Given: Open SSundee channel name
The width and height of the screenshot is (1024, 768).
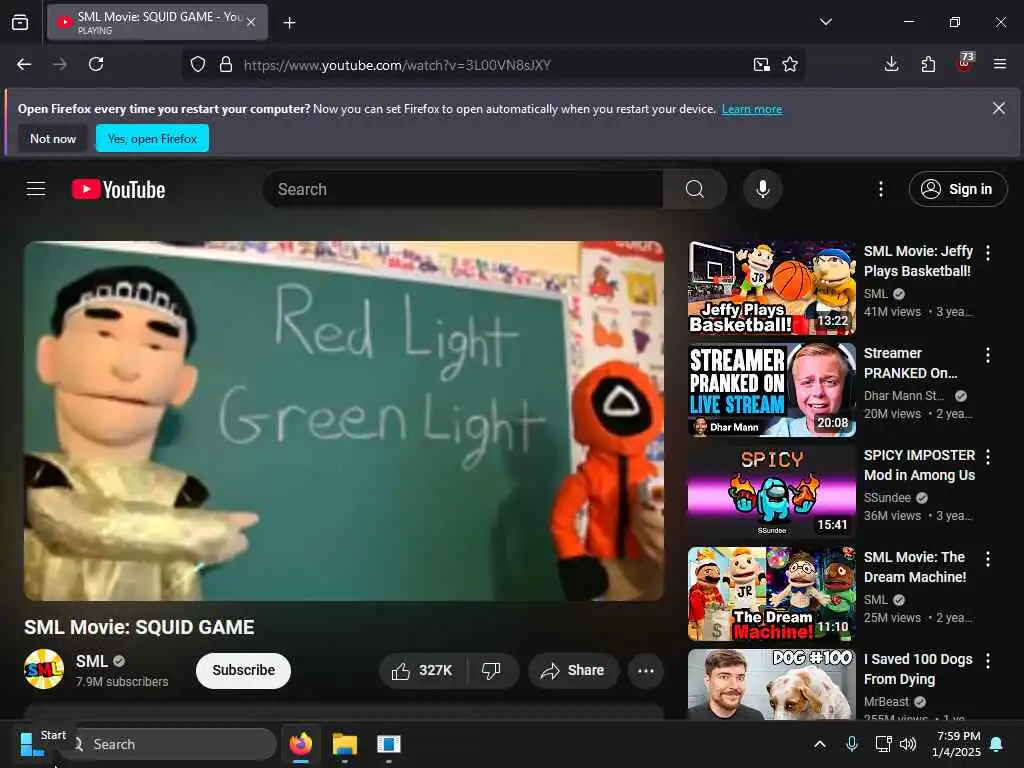Looking at the screenshot, I should pyautogui.click(x=887, y=498).
